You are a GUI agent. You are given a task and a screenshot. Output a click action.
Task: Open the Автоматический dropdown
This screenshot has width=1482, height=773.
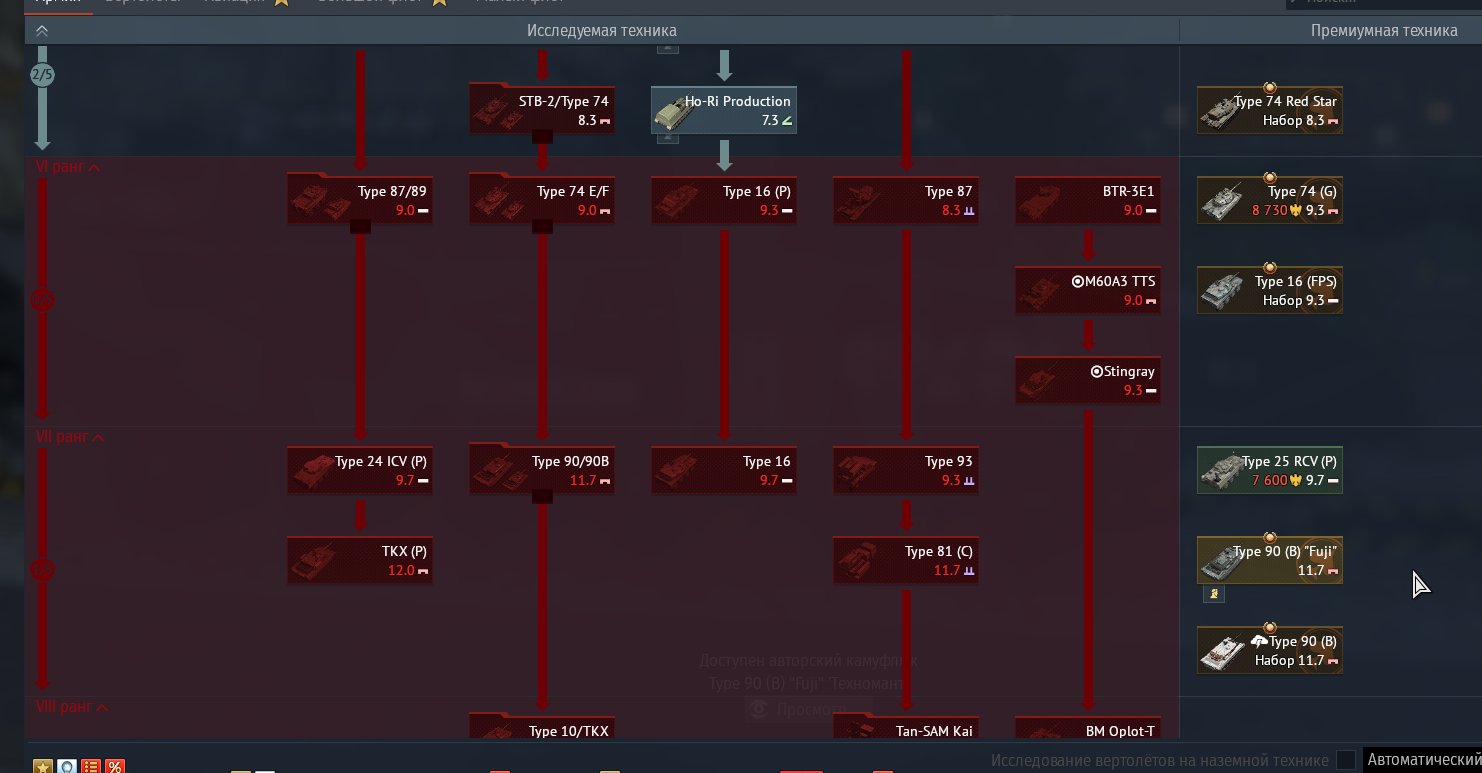pyautogui.click(x=1423, y=760)
